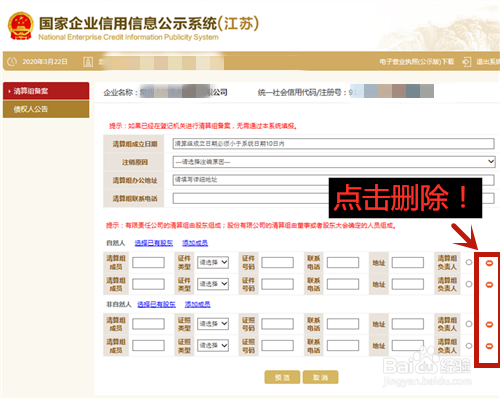Click 联系电话 field in first non-natural person row

pos(343,324)
